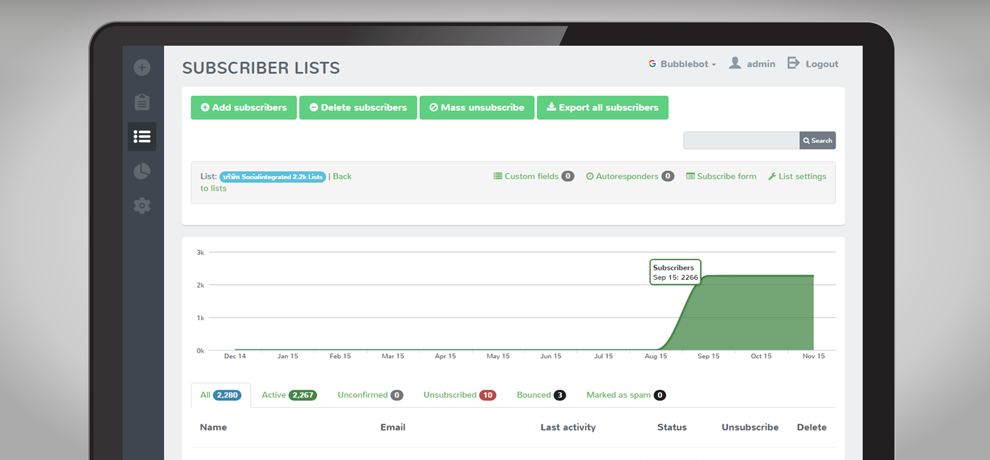The width and height of the screenshot is (990, 460).
Task: Click Export all subscribers button
Action: tap(602, 107)
